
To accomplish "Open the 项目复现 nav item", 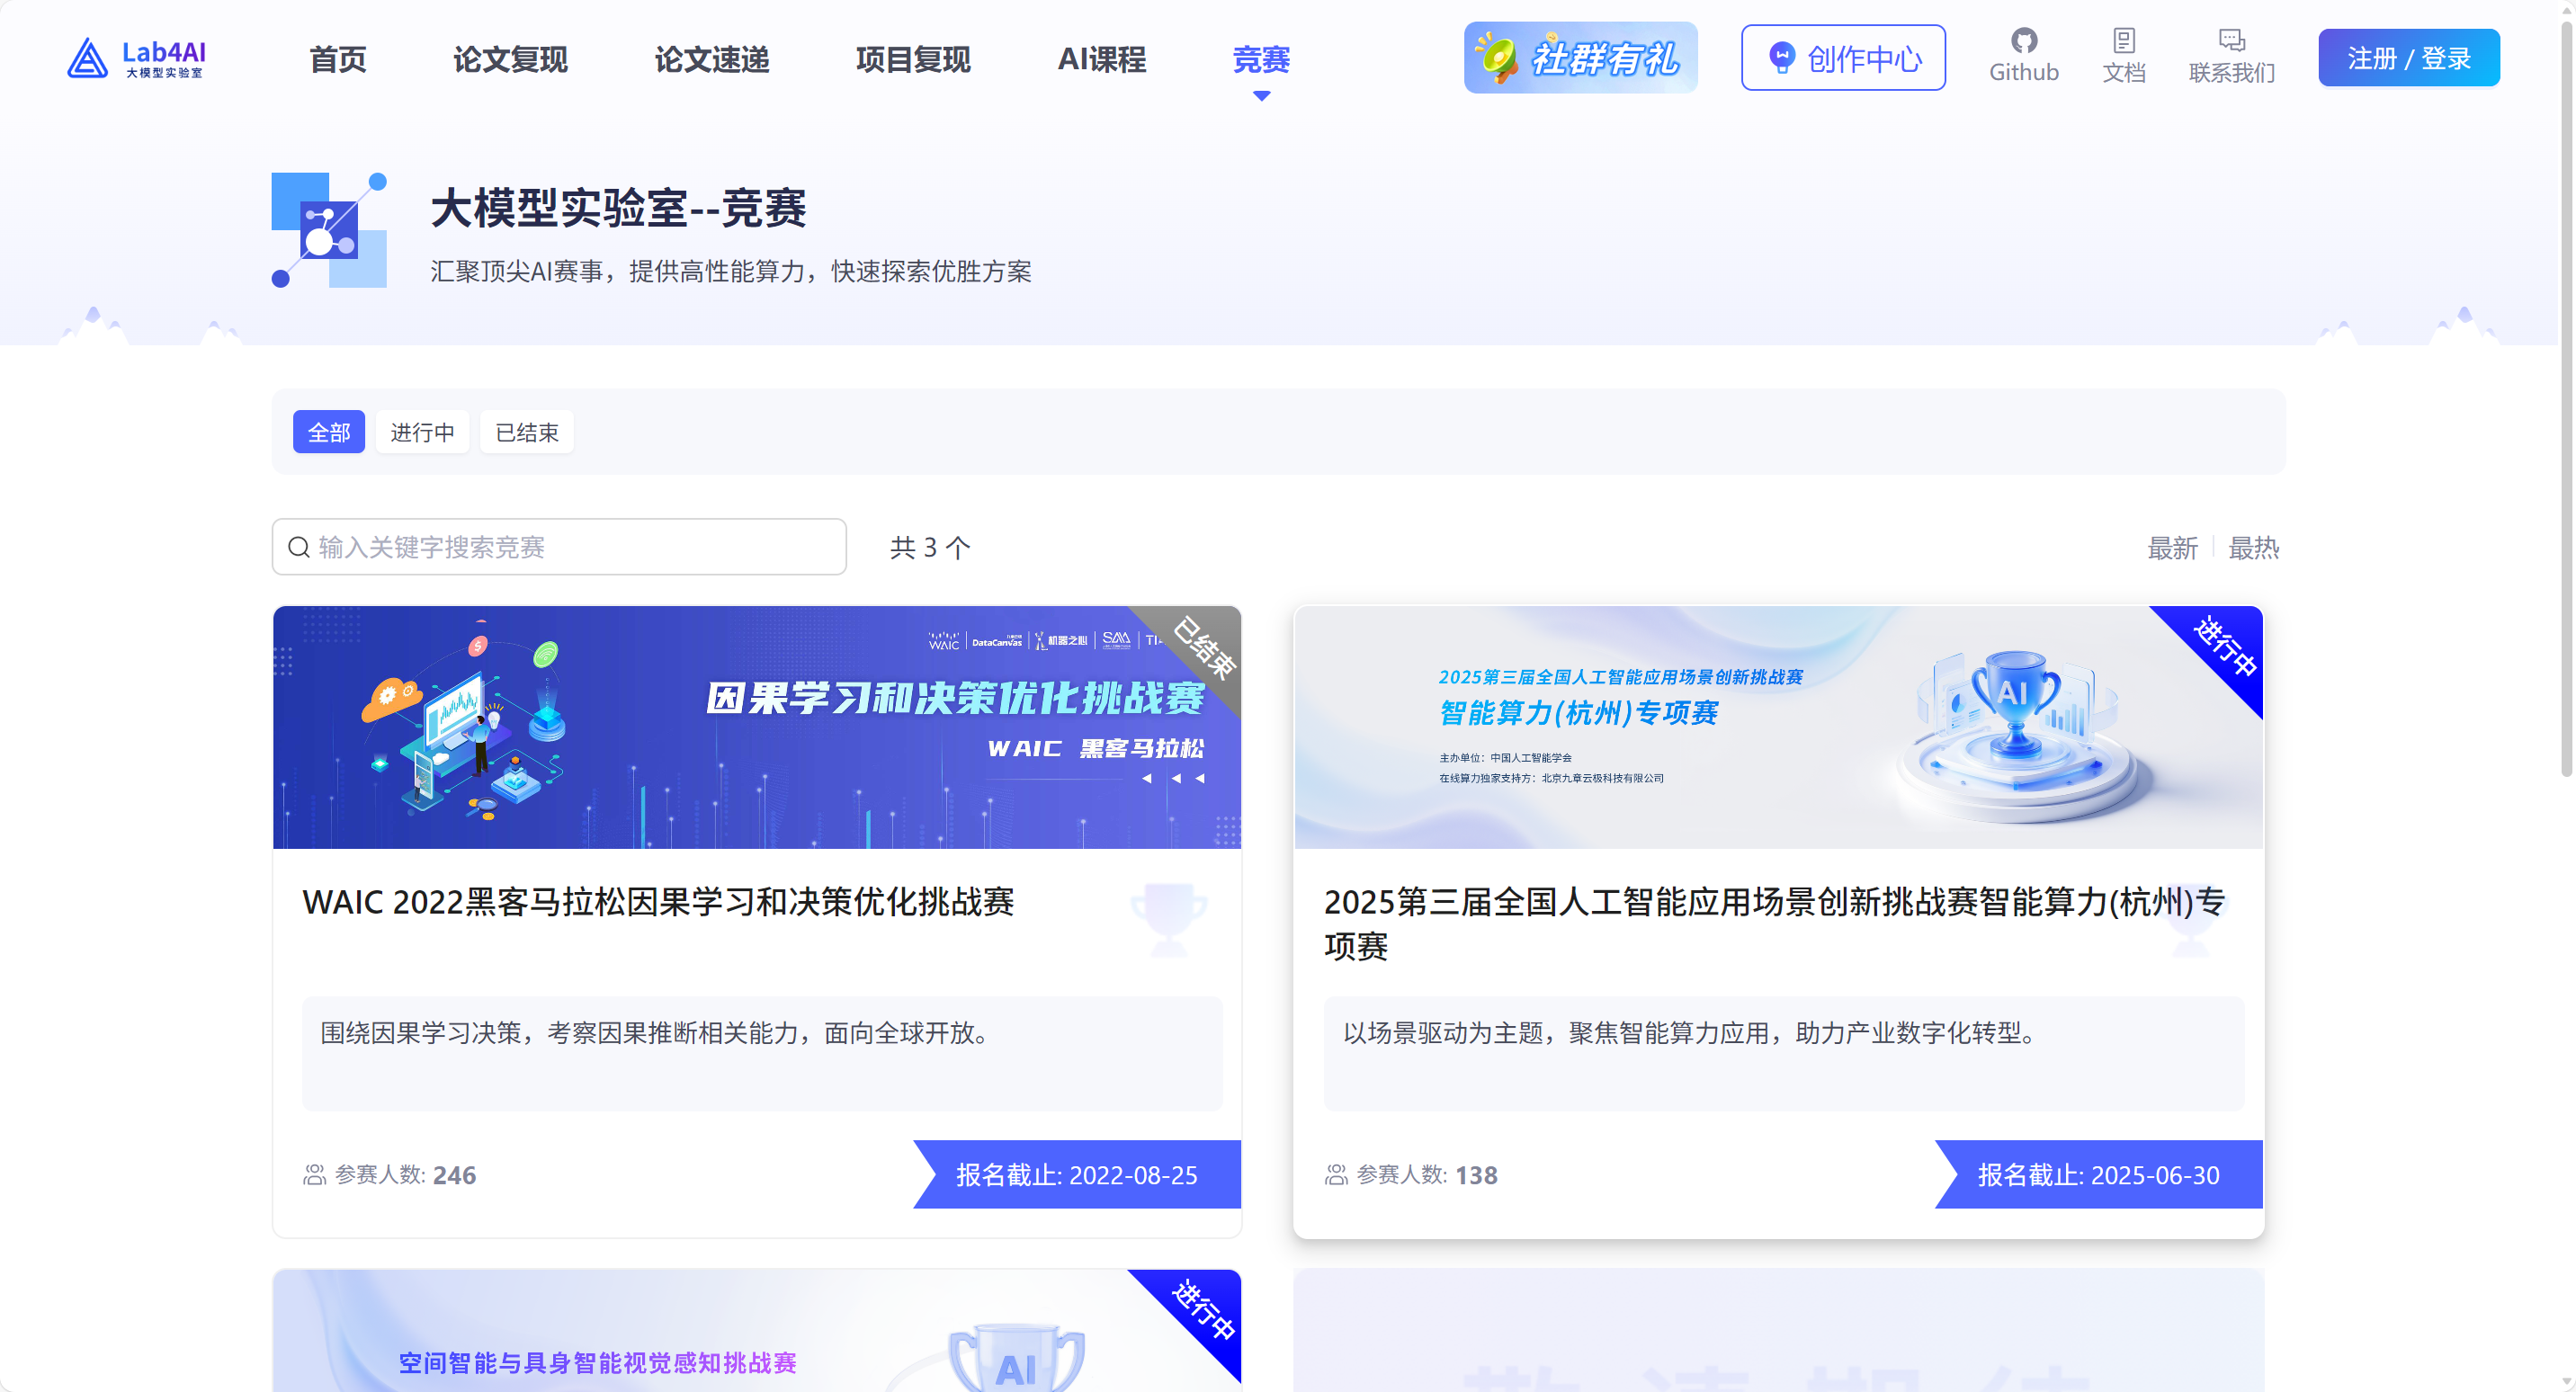I will (913, 60).
